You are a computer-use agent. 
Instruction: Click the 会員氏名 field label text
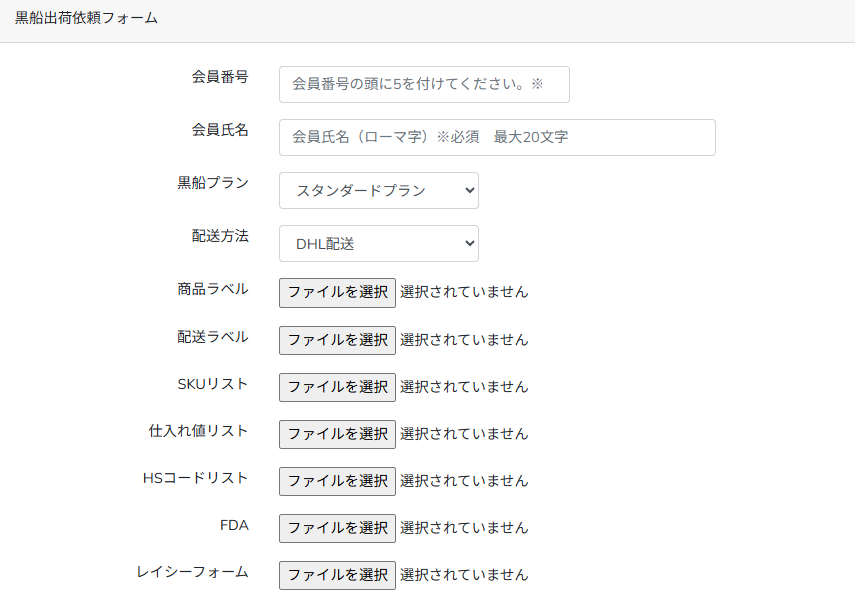pyautogui.click(x=220, y=130)
